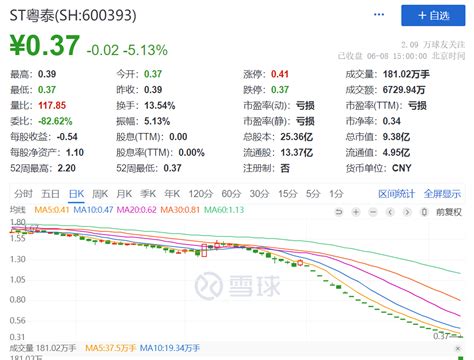Viewport: 474px width, 360px height.
Task: Reset chart view with the undo arrow icon
Action: (x=339, y=212)
